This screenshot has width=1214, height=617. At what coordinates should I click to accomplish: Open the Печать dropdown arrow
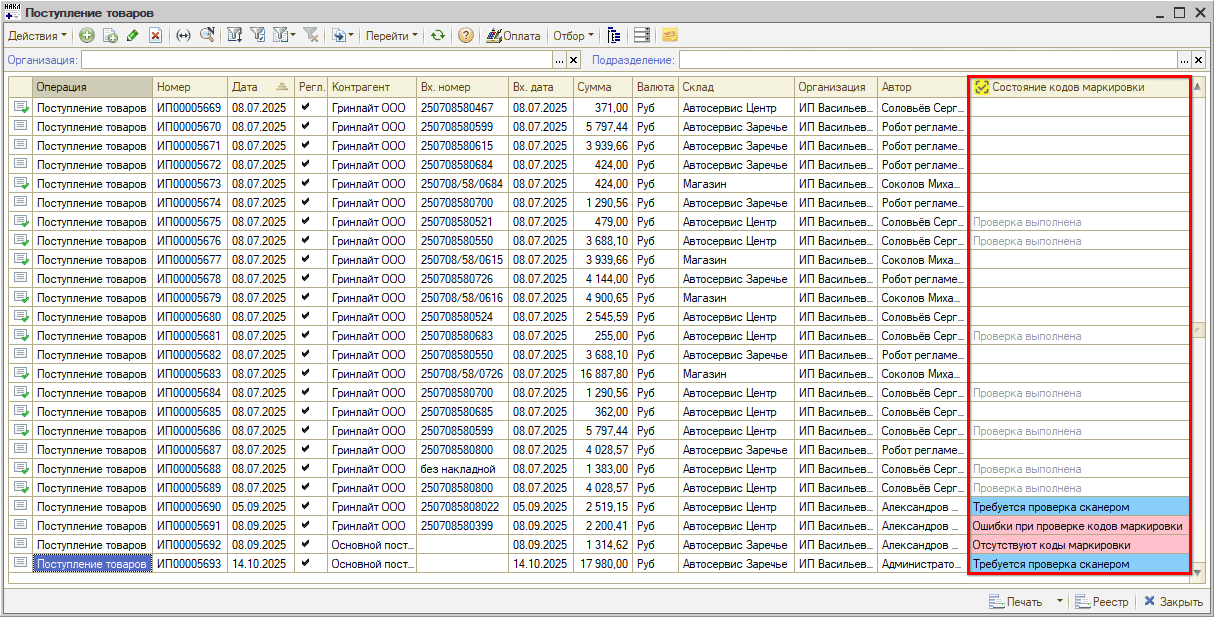(x=1059, y=602)
